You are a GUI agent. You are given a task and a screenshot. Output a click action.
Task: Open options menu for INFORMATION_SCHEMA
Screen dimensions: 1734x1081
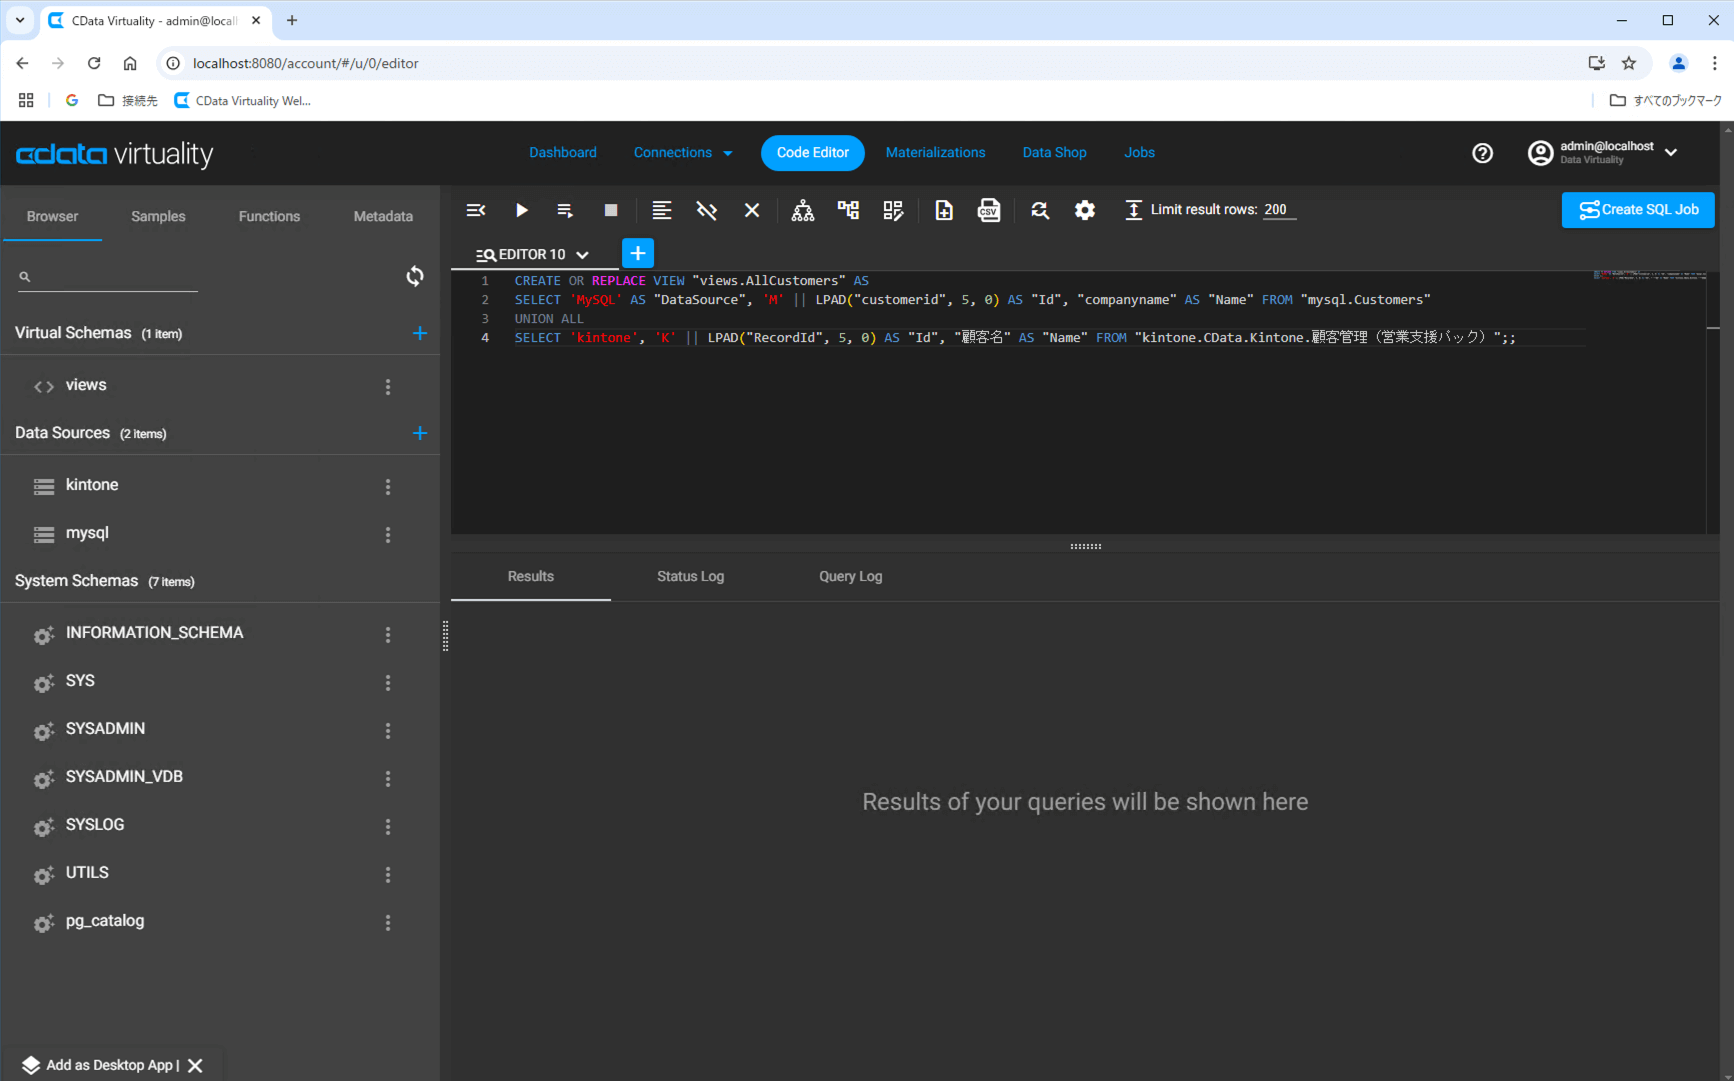[388, 634]
